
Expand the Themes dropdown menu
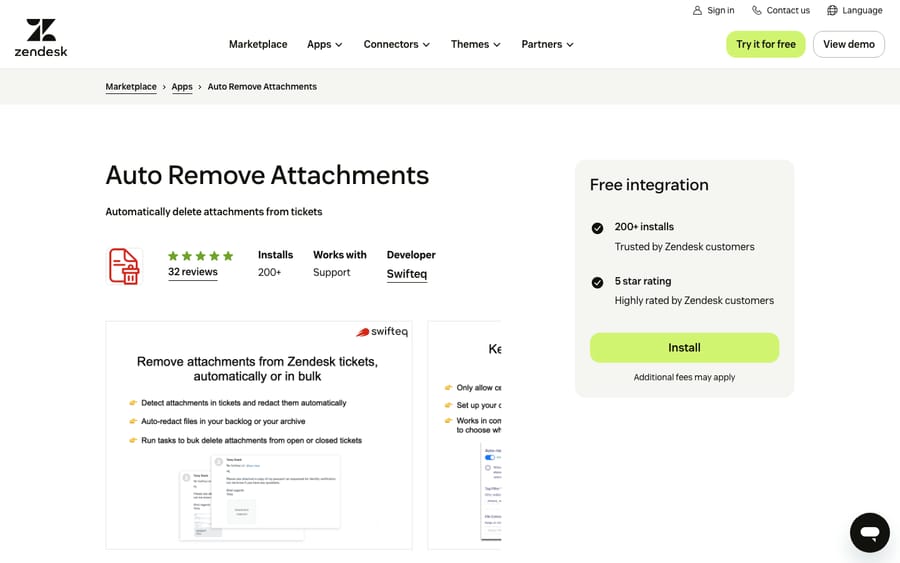[x=475, y=44]
